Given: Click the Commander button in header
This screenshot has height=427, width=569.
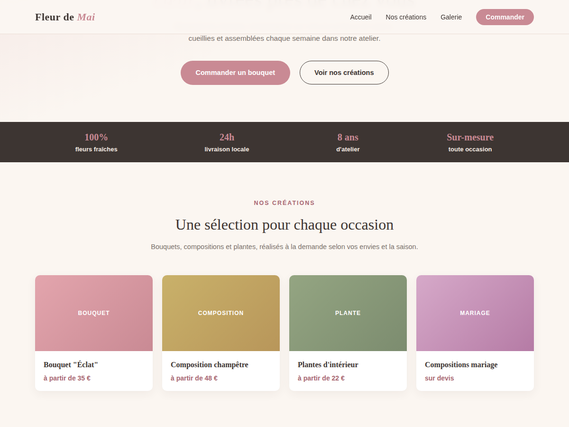Looking at the screenshot, I should click(504, 17).
